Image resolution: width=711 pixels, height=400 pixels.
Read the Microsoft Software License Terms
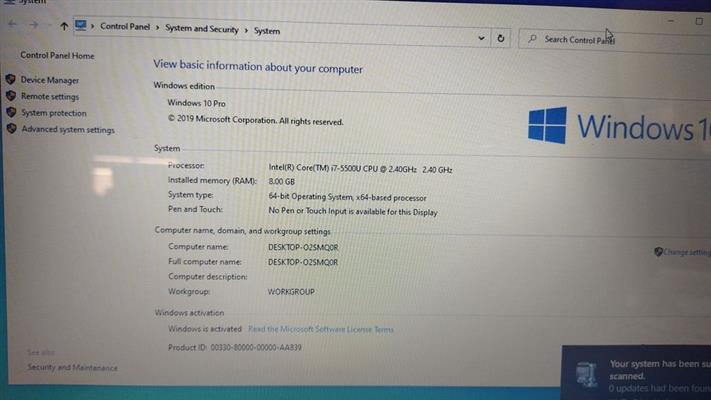click(321, 329)
